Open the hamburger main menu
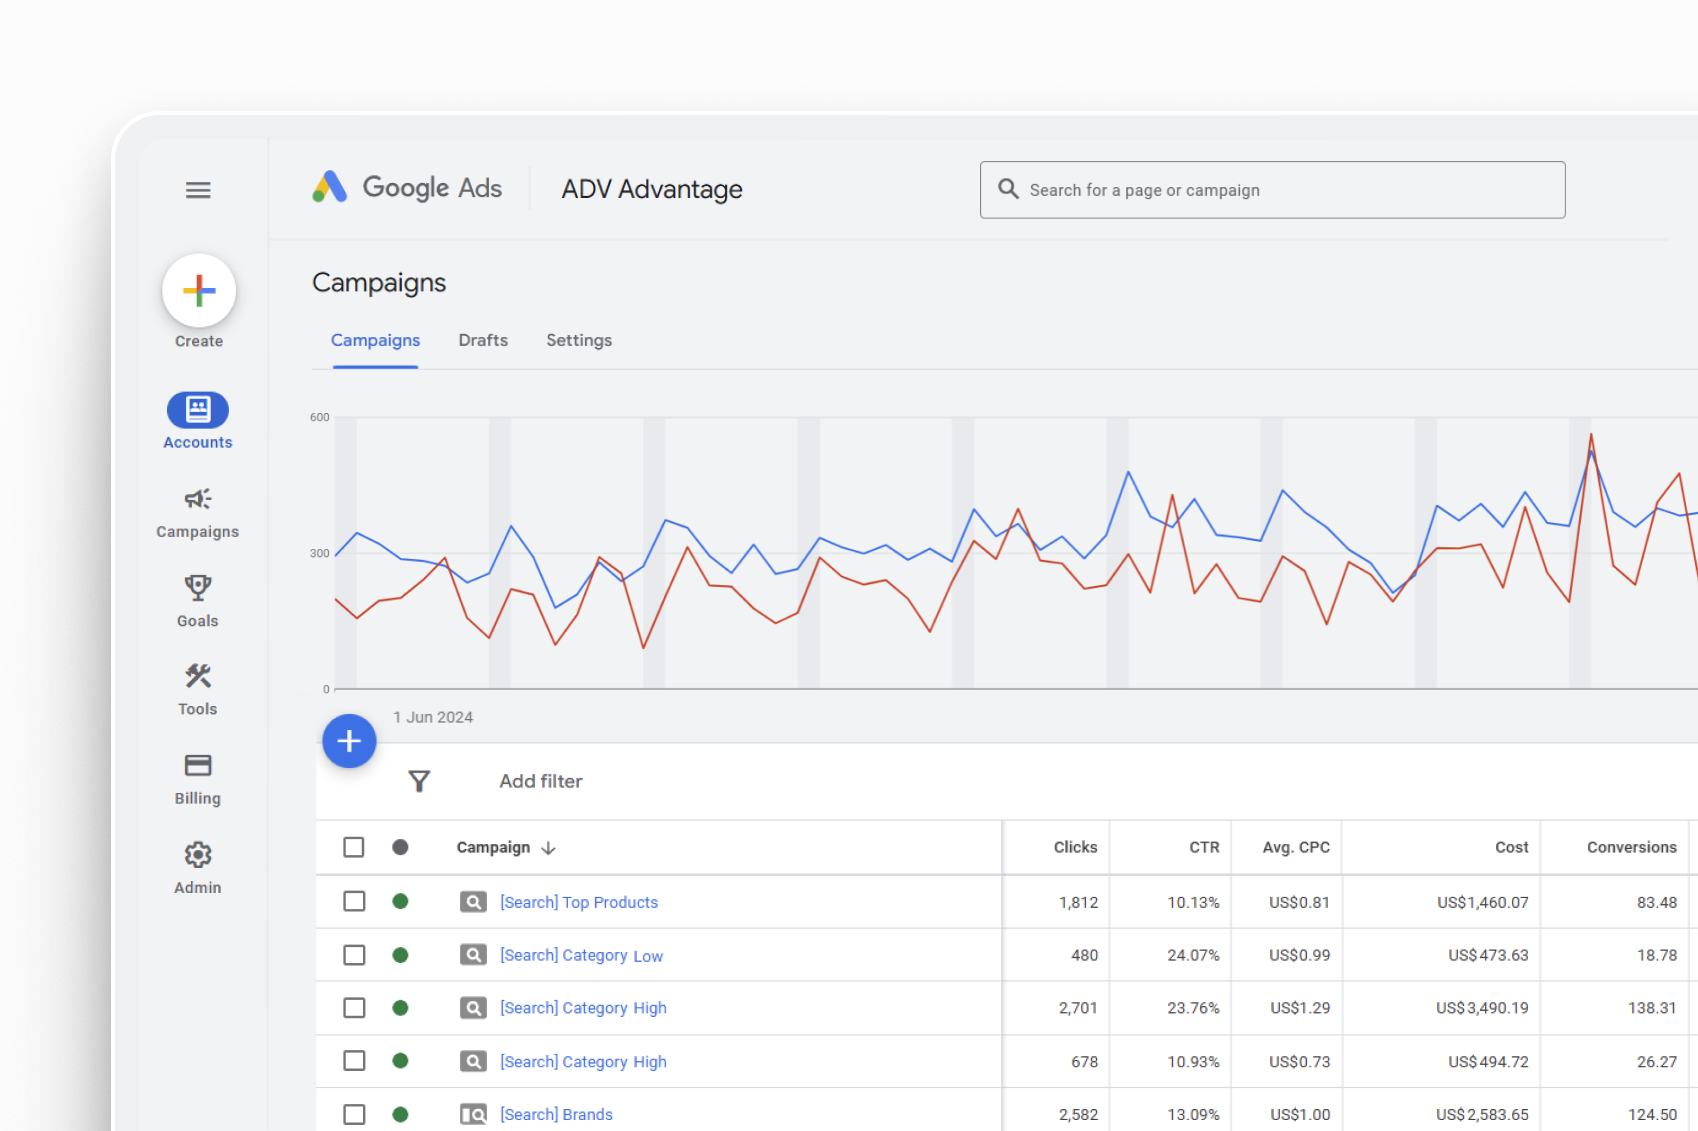The width and height of the screenshot is (1698, 1131). [x=198, y=190]
